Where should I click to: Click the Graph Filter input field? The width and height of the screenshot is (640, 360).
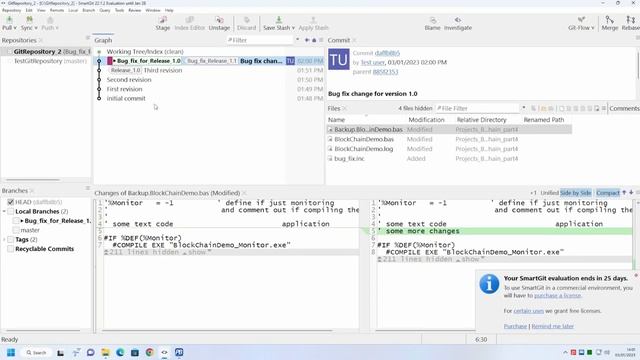click(260, 40)
